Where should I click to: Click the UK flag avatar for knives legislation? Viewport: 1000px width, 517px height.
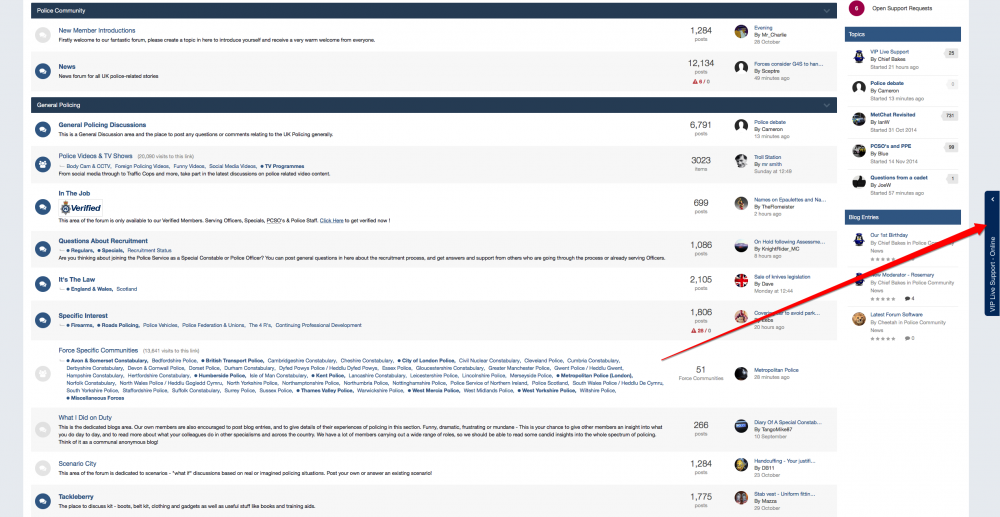point(741,280)
